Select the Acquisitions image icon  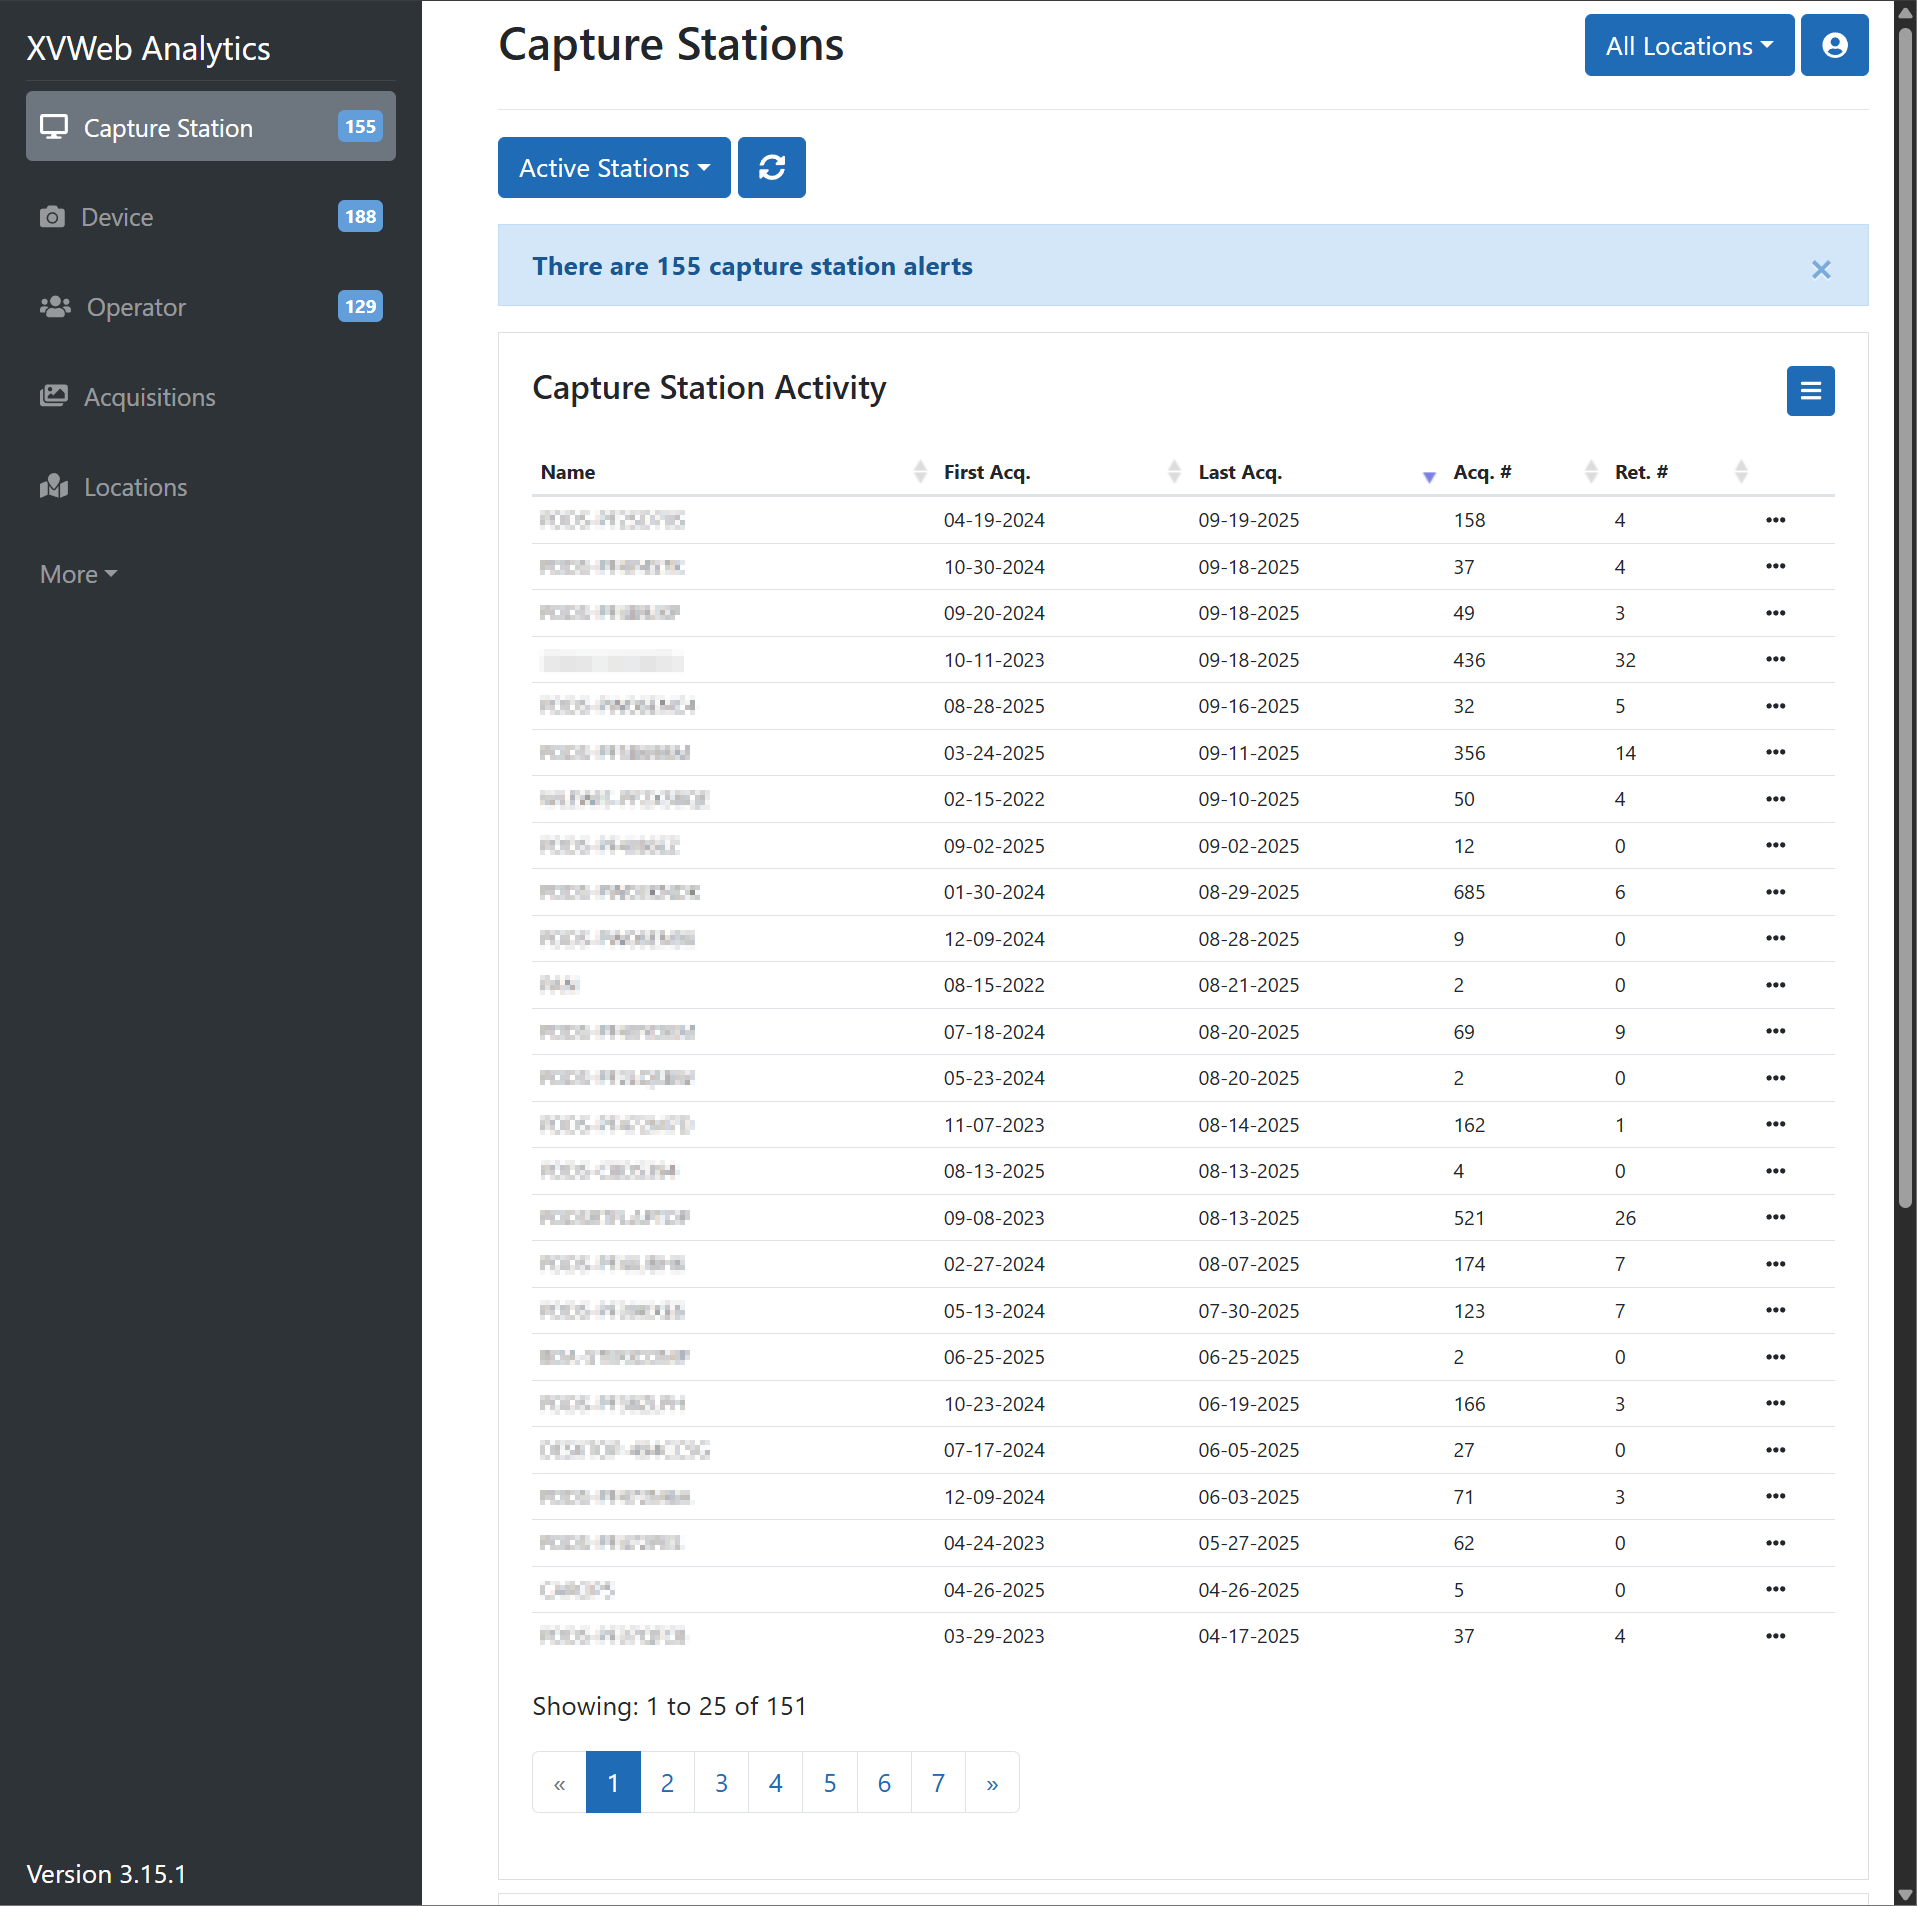point(55,396)
